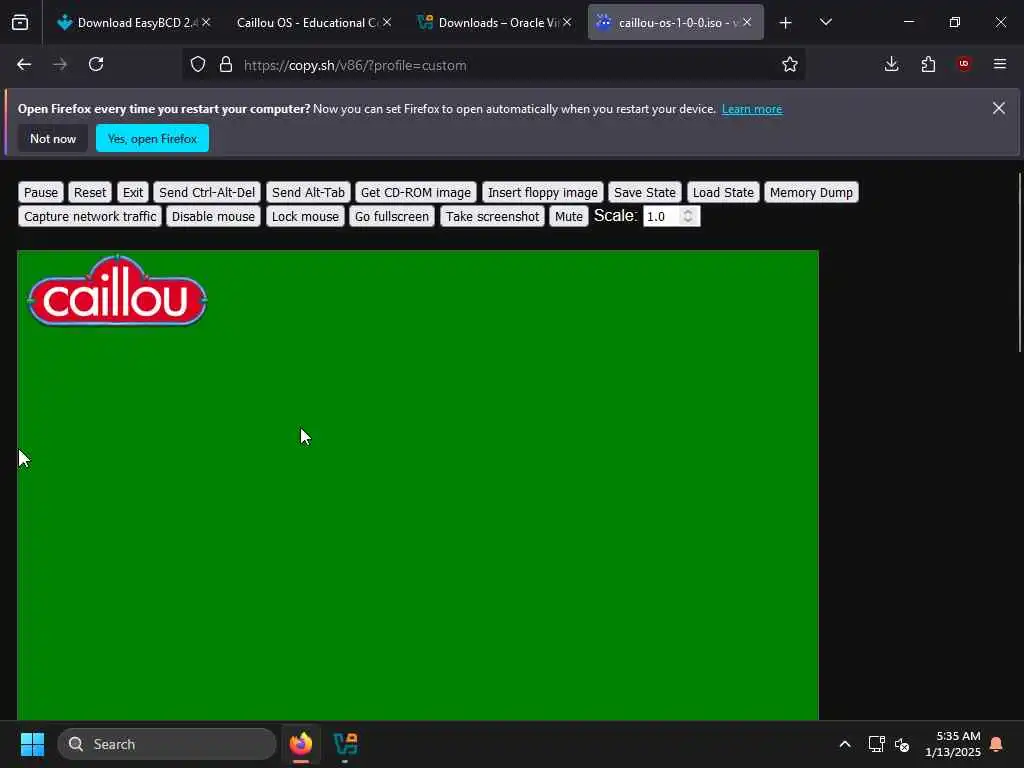The width and height of the screenshot is (1024, 768).
Task: Close the caillou-os-1-0-0.iso tab
Action: click(747, 22)
